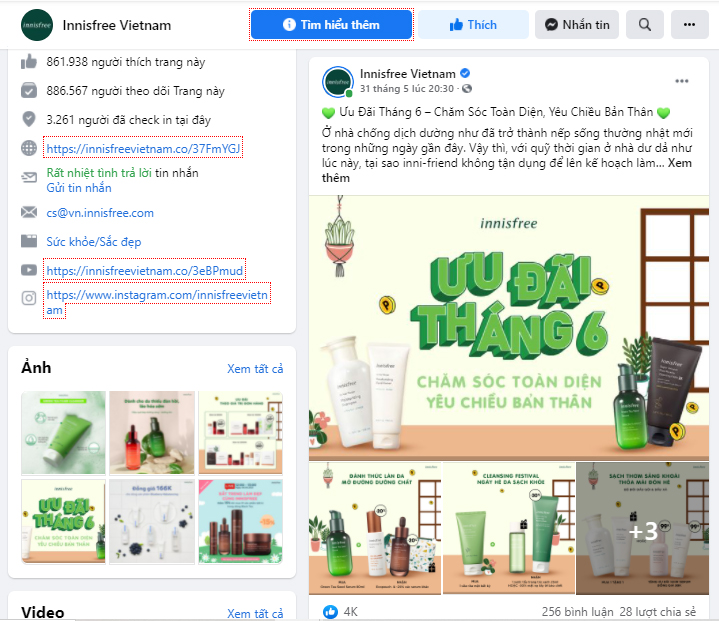Click the search magnifier icon
719x621 pixels.
click(x=645, y=25)
